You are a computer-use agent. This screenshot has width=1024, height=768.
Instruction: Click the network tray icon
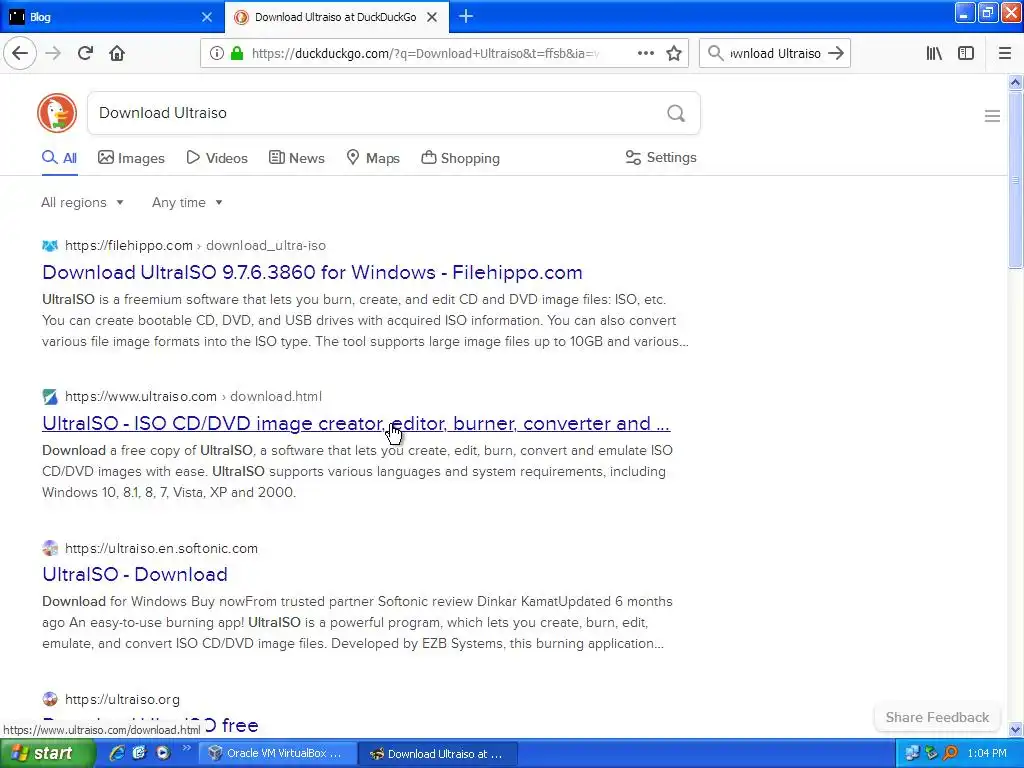pos(912,754)
